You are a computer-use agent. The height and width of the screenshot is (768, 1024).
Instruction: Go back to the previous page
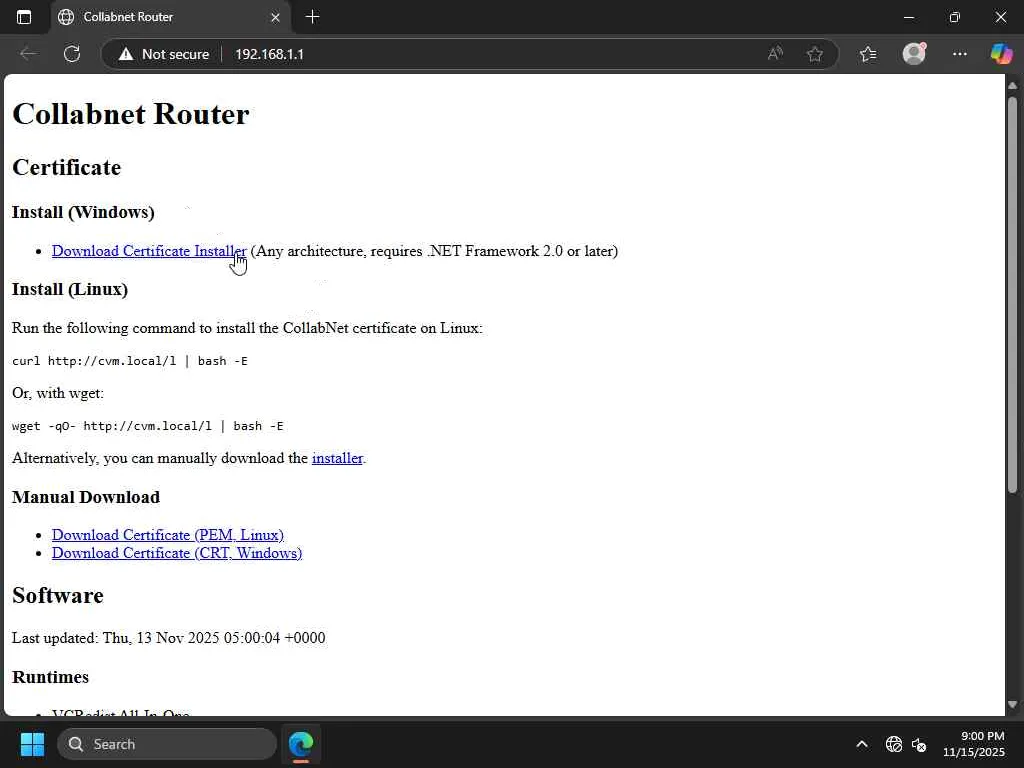click(28, 54)
